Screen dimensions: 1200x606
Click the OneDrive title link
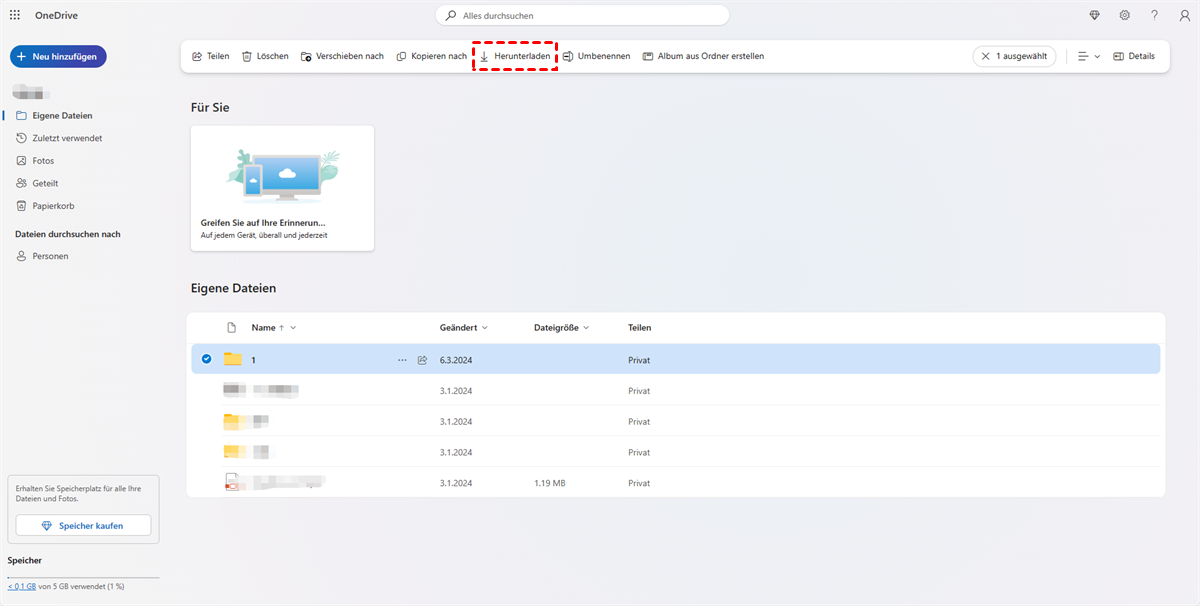pyautogui.click(x=55, y=15)
